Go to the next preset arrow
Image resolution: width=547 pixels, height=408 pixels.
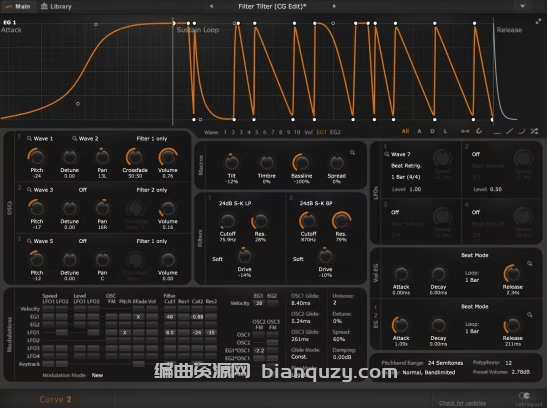(334, 6)
